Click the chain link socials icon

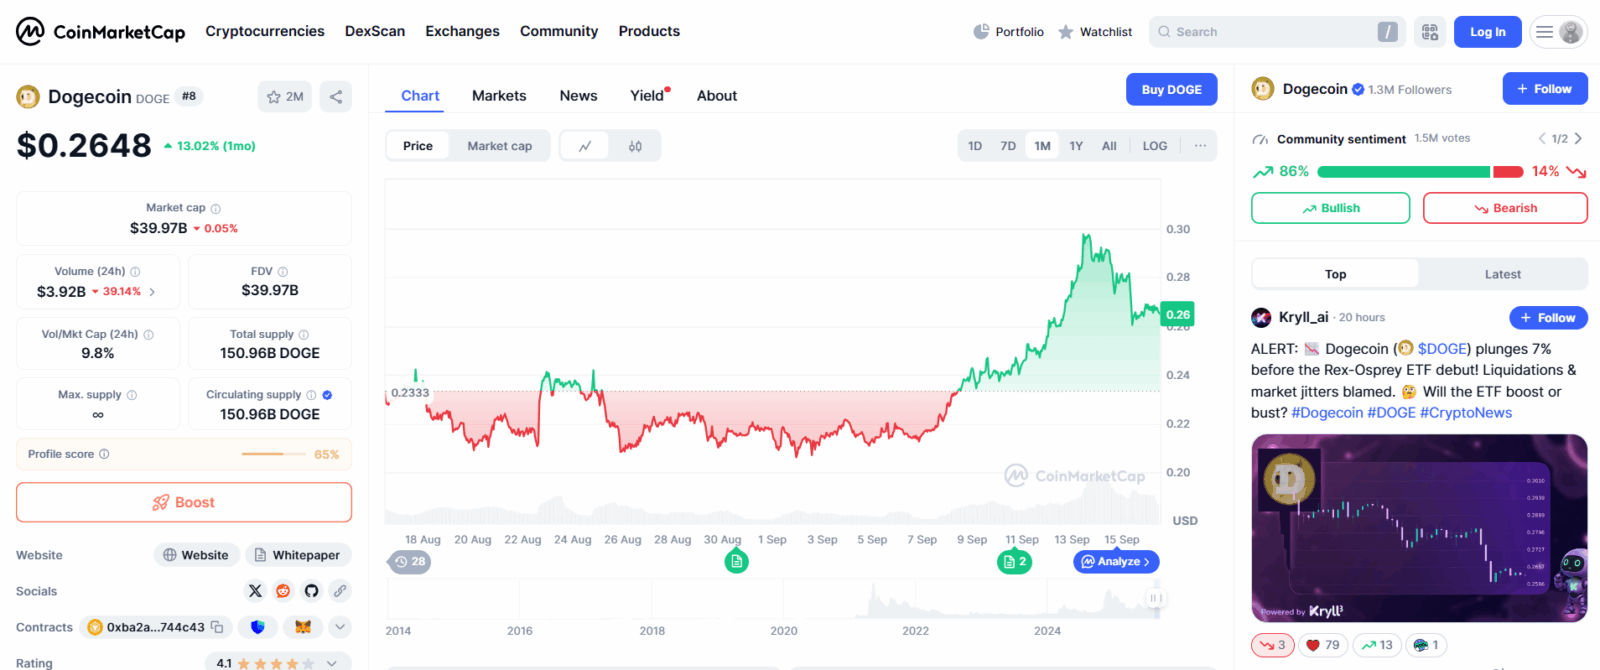(x=340, y=591)
